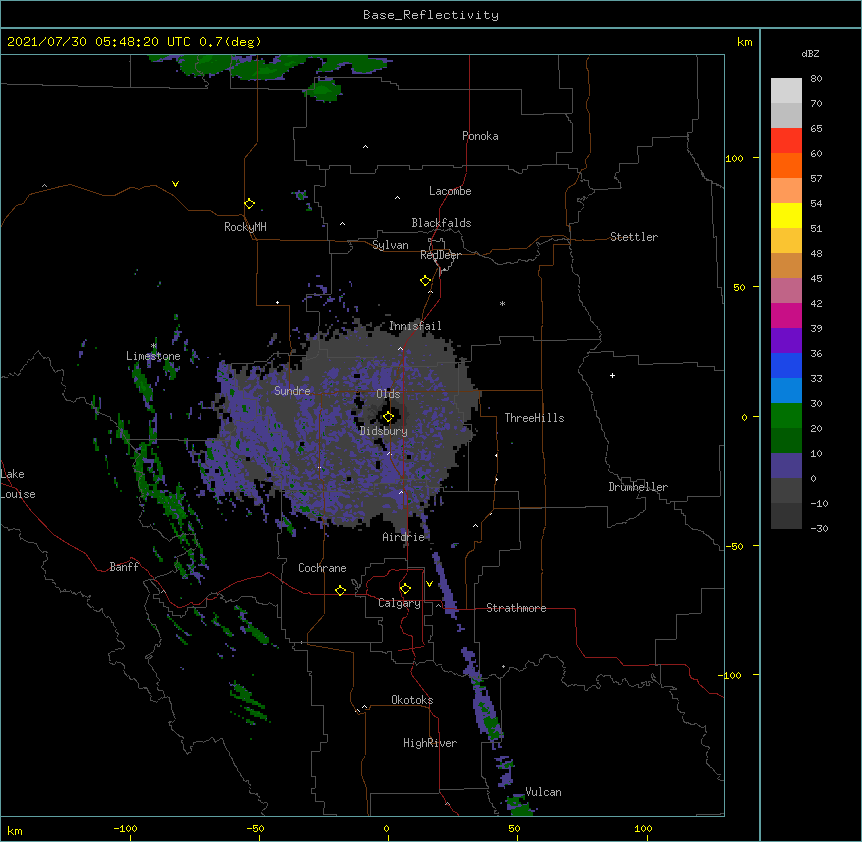The image size is (862, 842).
Task: Select the white caret marker west of Ponoka
Action: point(366,147)
